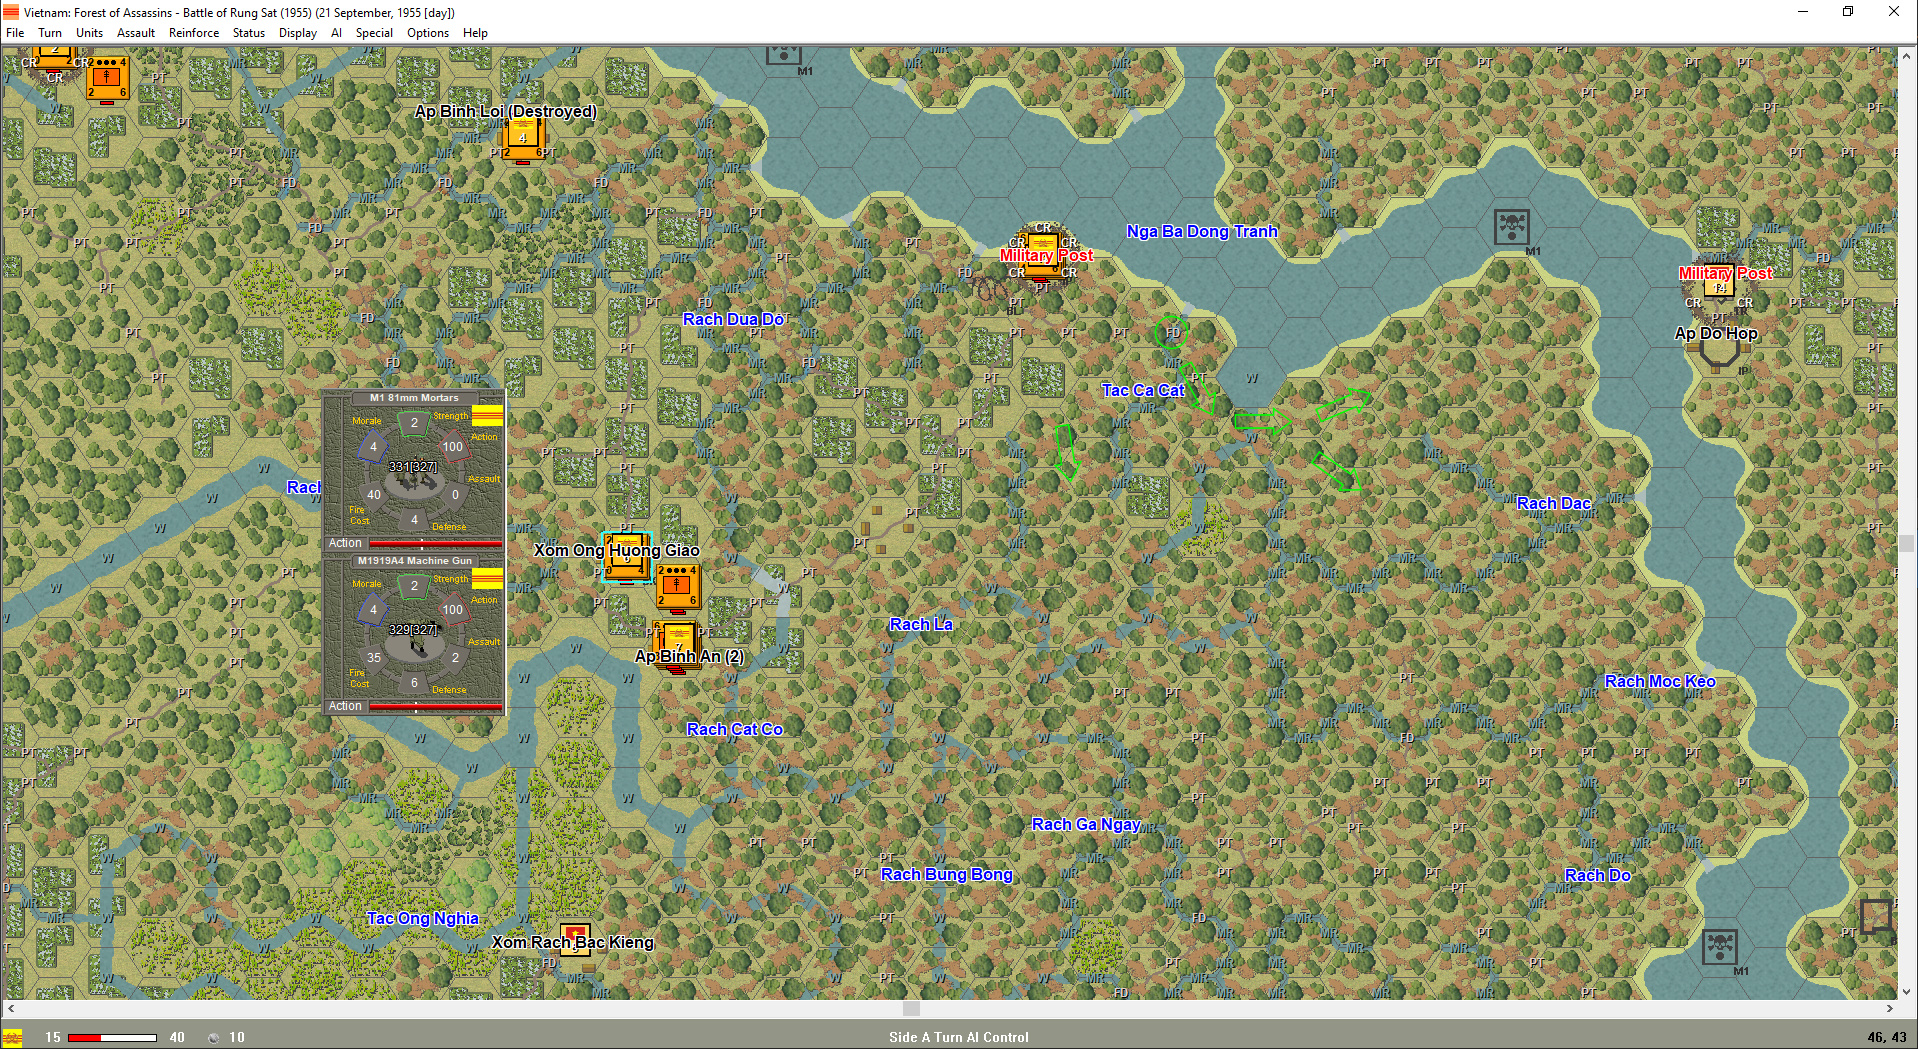Viewport: 1918px width, 1049px height.
Task: Open the Assault menu
Action: tap(136, 33)
